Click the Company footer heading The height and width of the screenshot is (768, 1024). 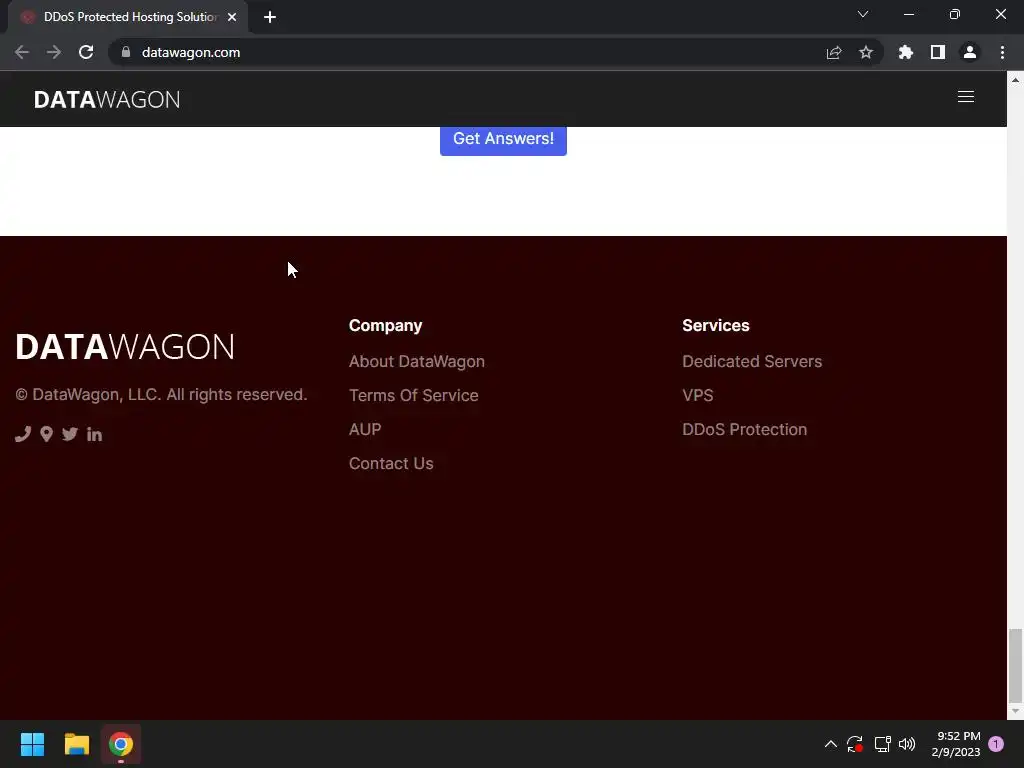(385, 325)
